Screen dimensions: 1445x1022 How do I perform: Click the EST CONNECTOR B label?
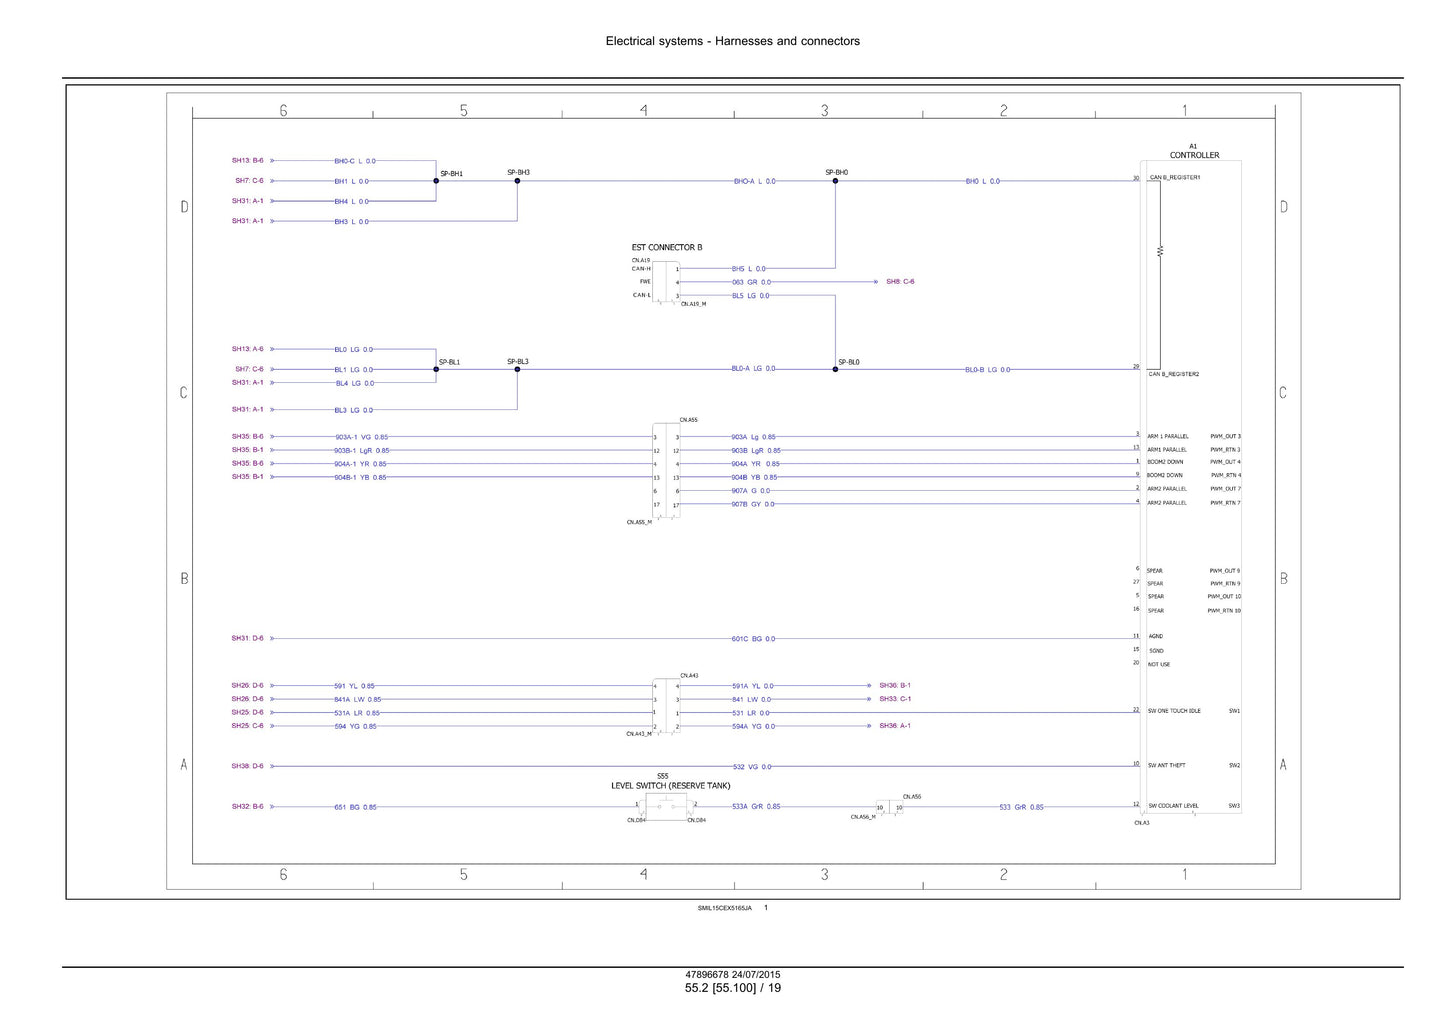click(x=667, y=247)
